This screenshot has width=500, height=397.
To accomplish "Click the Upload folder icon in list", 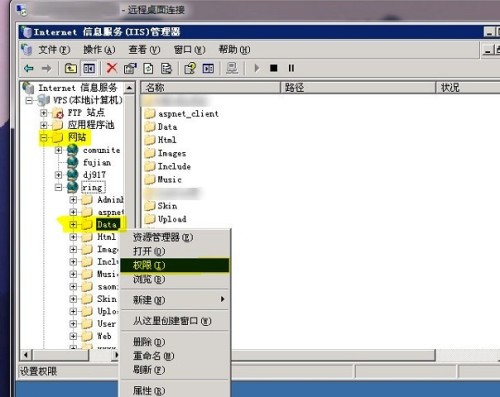I will pos(150,219).
